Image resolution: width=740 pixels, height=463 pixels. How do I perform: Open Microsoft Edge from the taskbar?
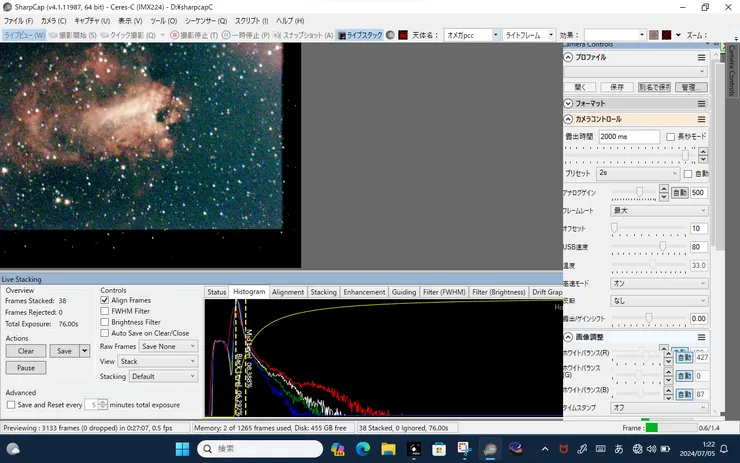(x=362, y=449)
